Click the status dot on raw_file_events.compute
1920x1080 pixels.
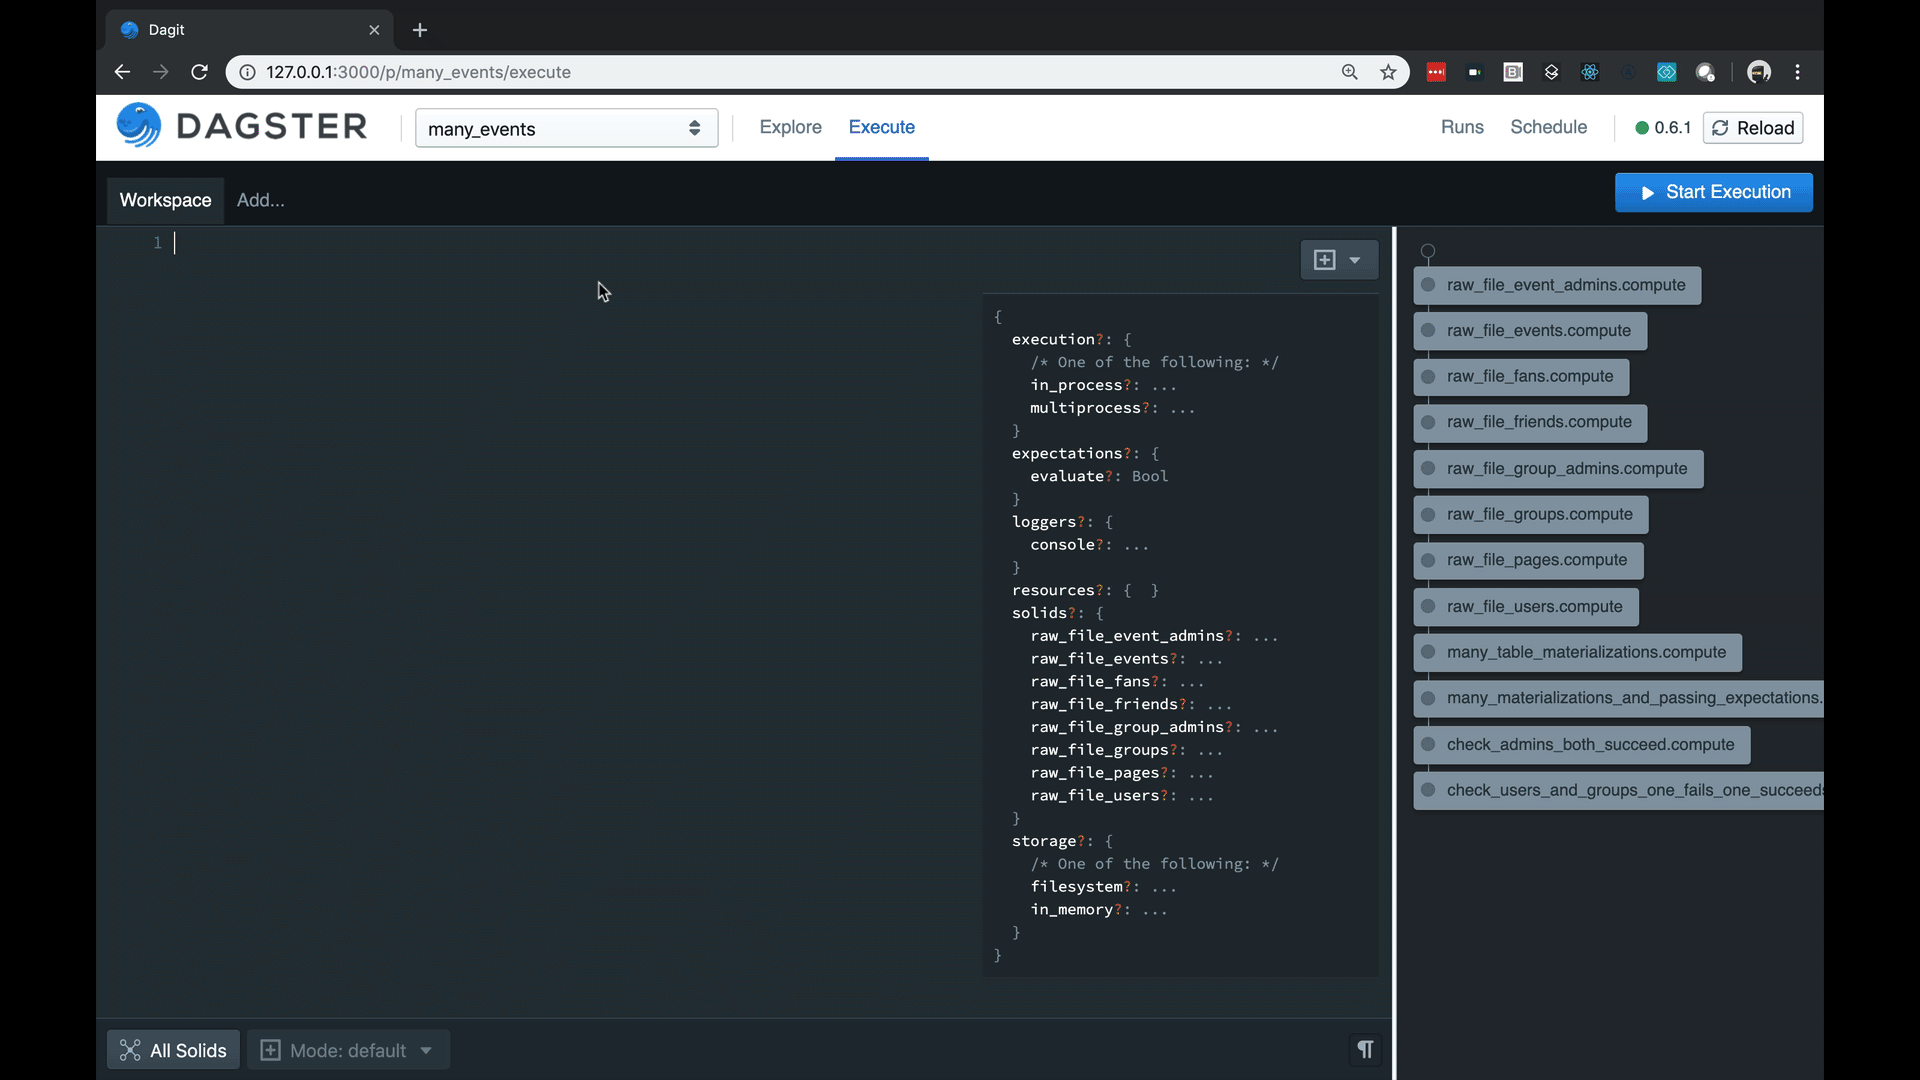pyautogui.click(x=1428, y=331)
